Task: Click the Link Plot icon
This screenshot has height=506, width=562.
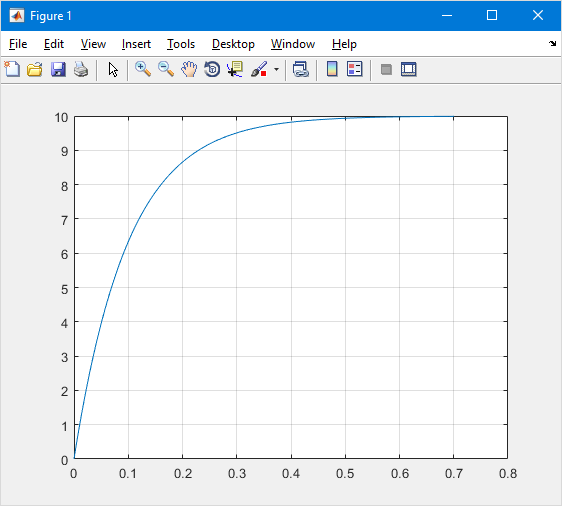Action: pos(301,69)
